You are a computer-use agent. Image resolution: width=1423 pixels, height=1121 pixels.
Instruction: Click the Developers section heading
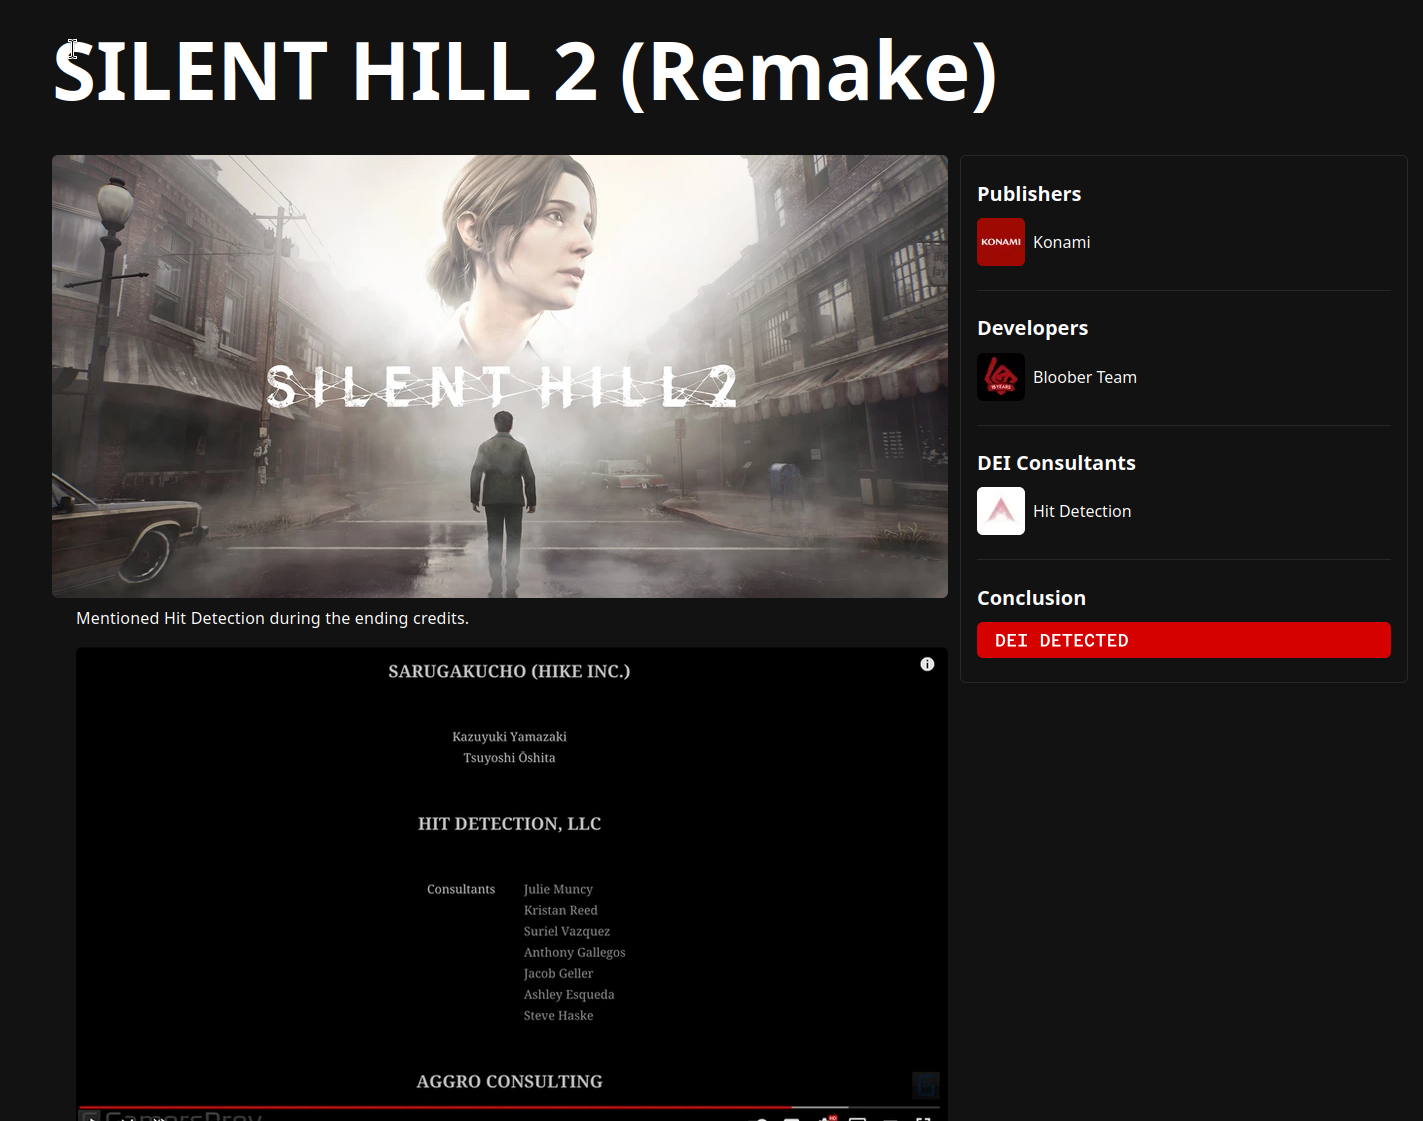tap(1032, 328)
